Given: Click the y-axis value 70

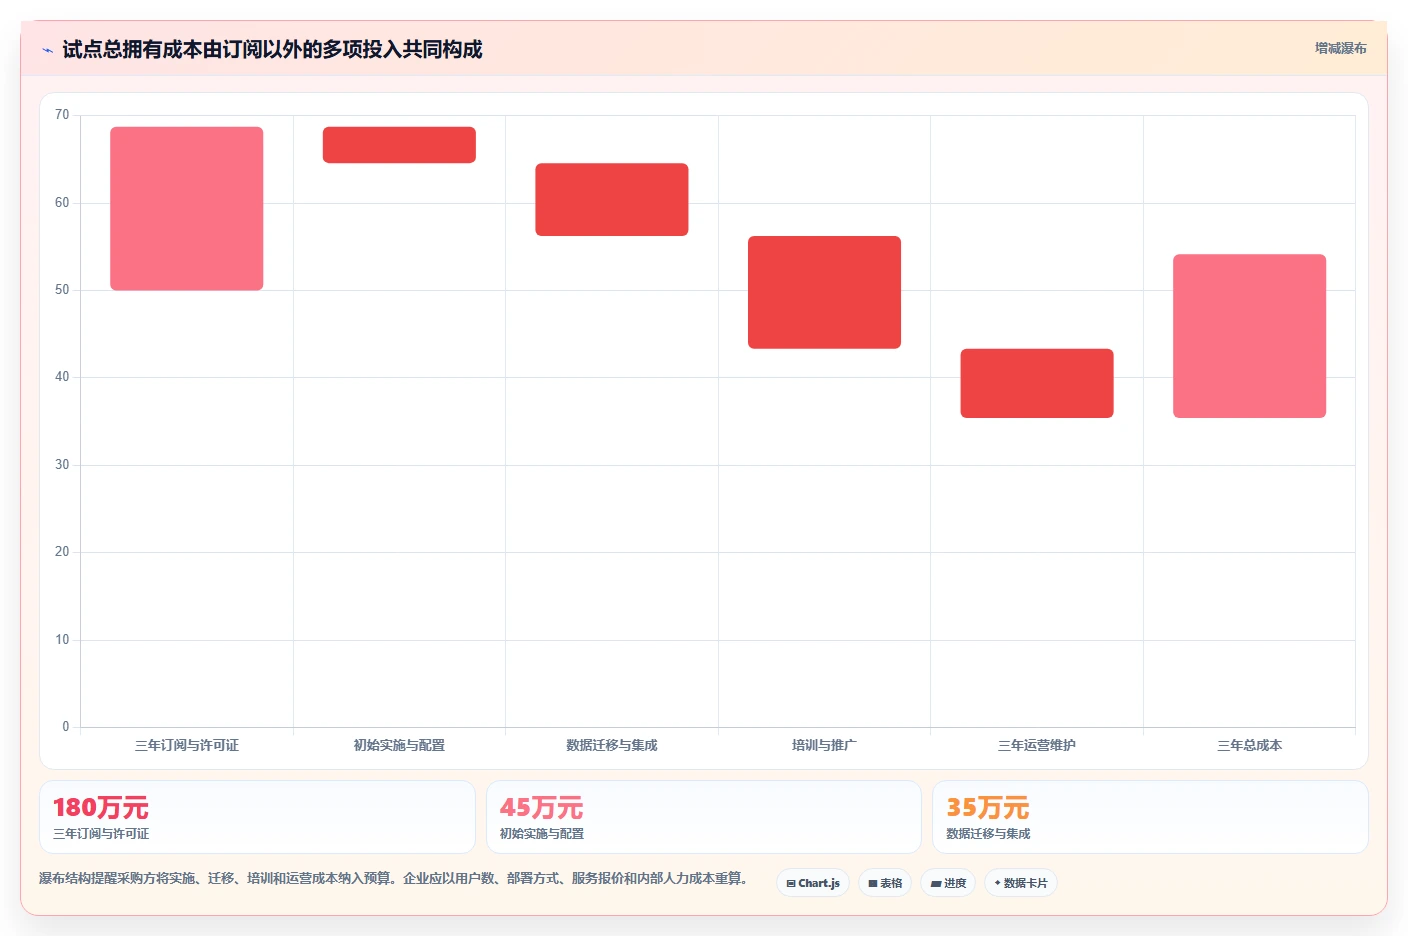Looking at the screenshot, I should (62, 115).
